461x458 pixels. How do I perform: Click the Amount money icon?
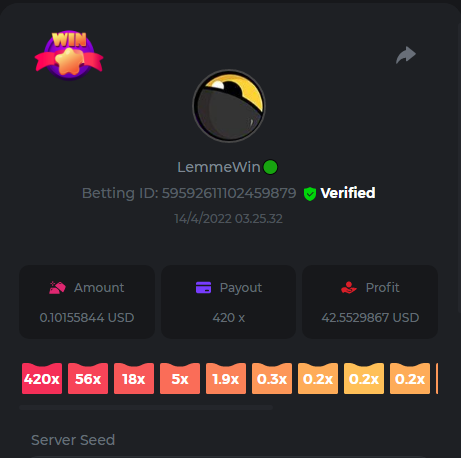[x=57, y=287]
